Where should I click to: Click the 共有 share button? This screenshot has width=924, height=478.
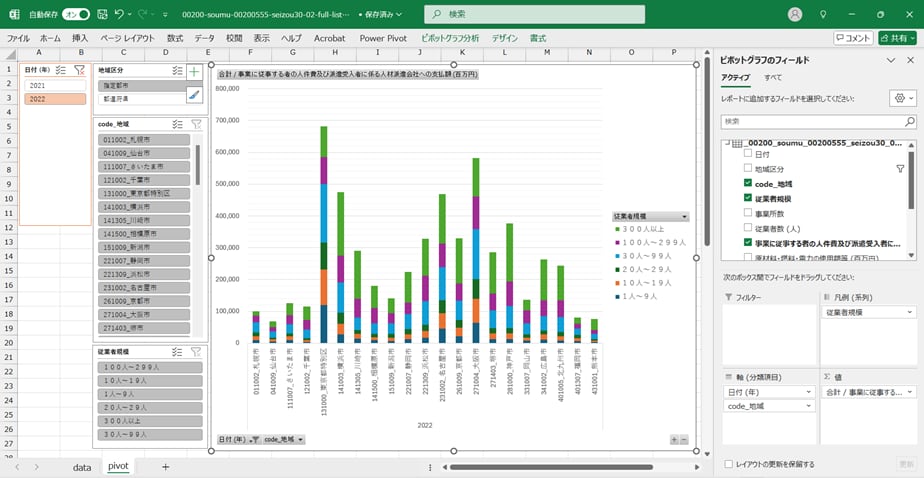pos(897,38)
